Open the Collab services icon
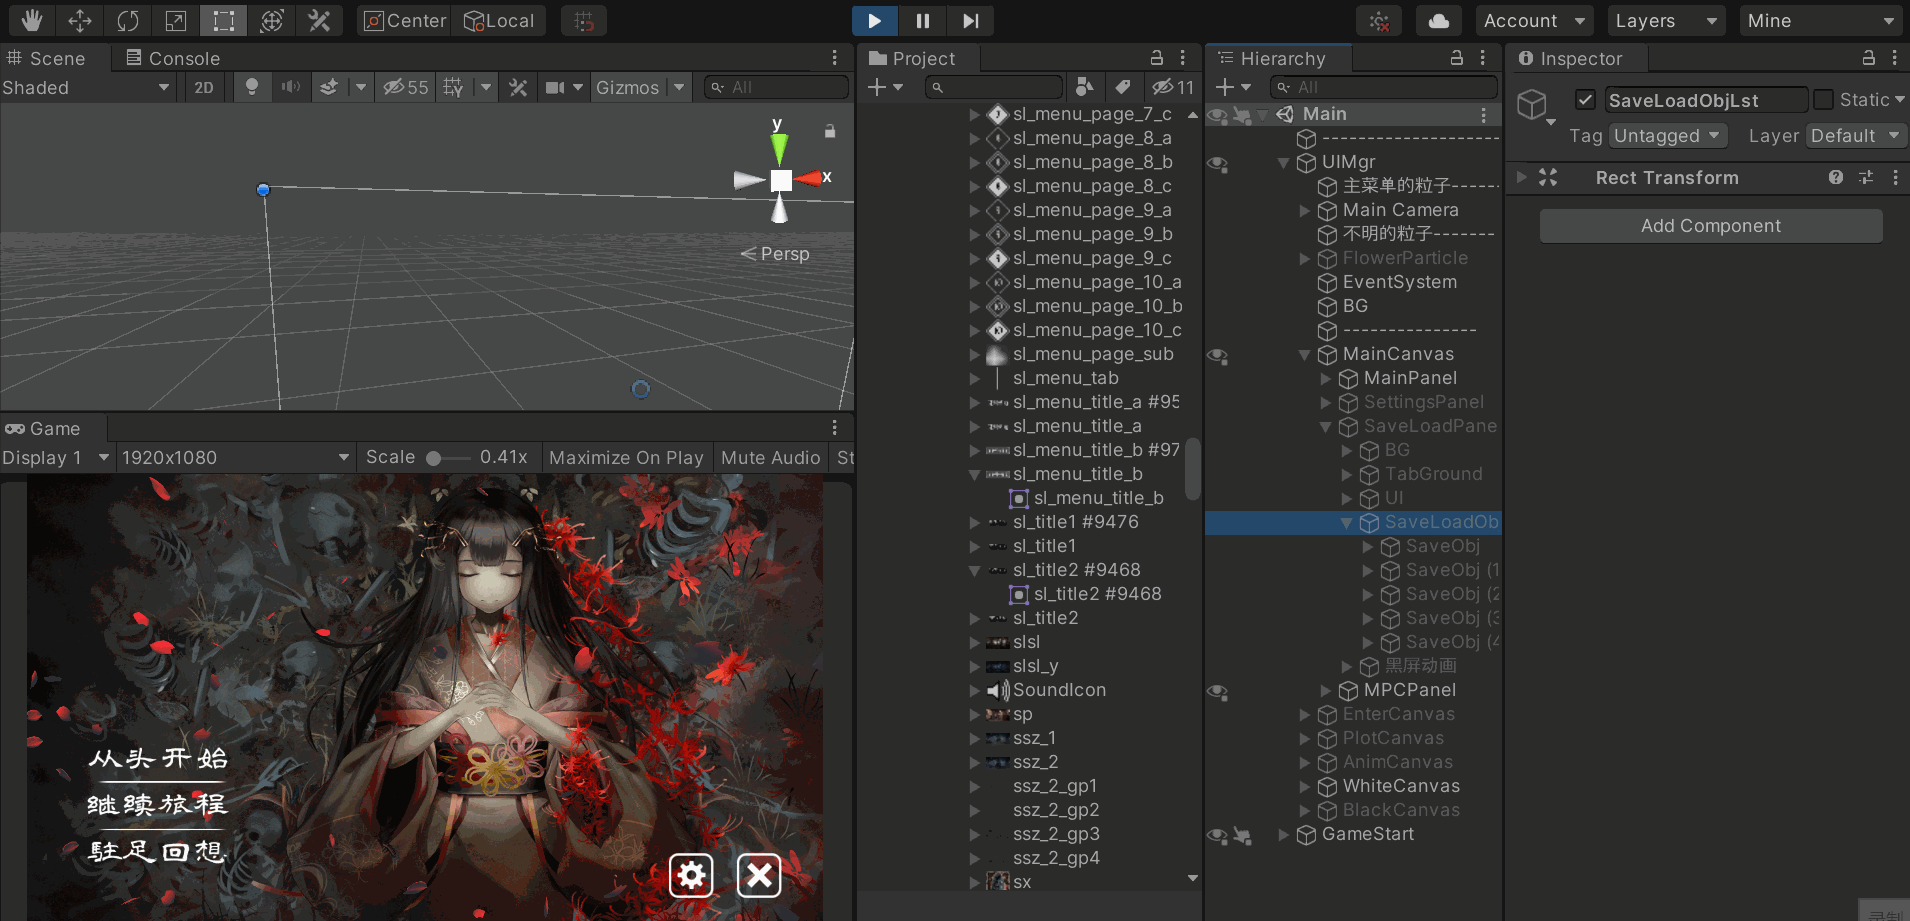The image size is (1910, 921). click(1379, 21)
